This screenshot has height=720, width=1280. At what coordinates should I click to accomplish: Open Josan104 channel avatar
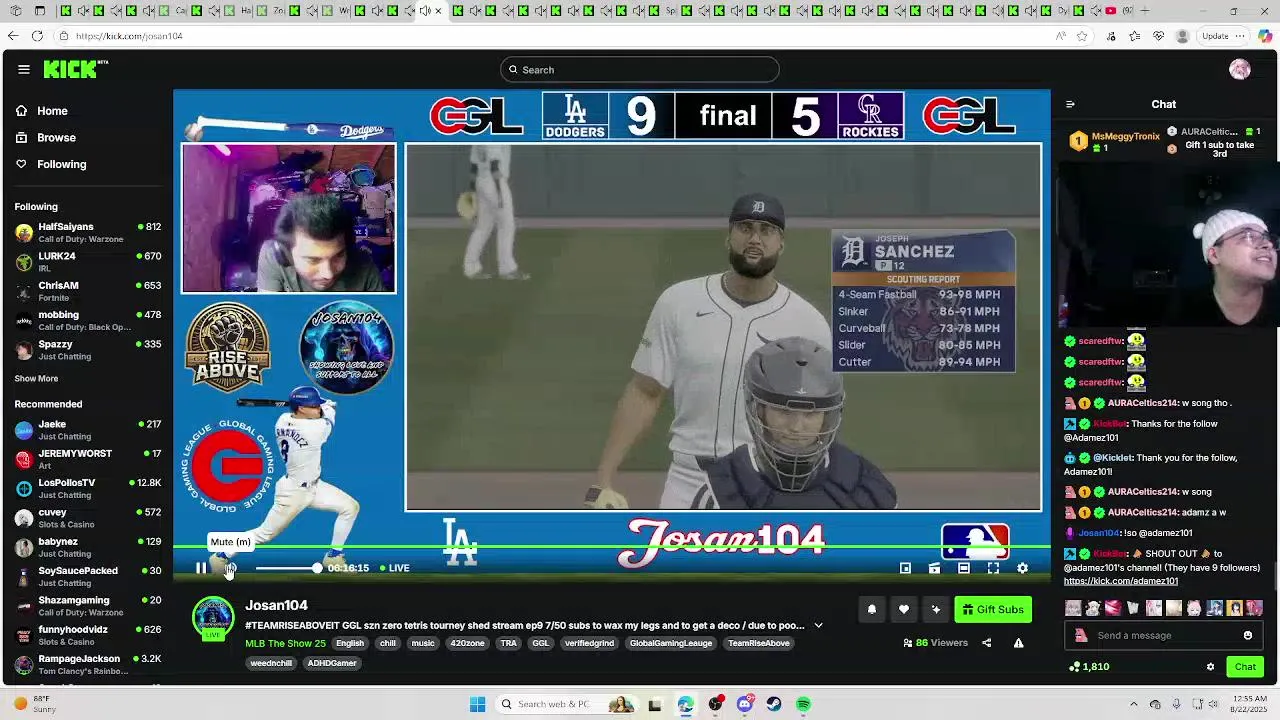pos(213,618)
